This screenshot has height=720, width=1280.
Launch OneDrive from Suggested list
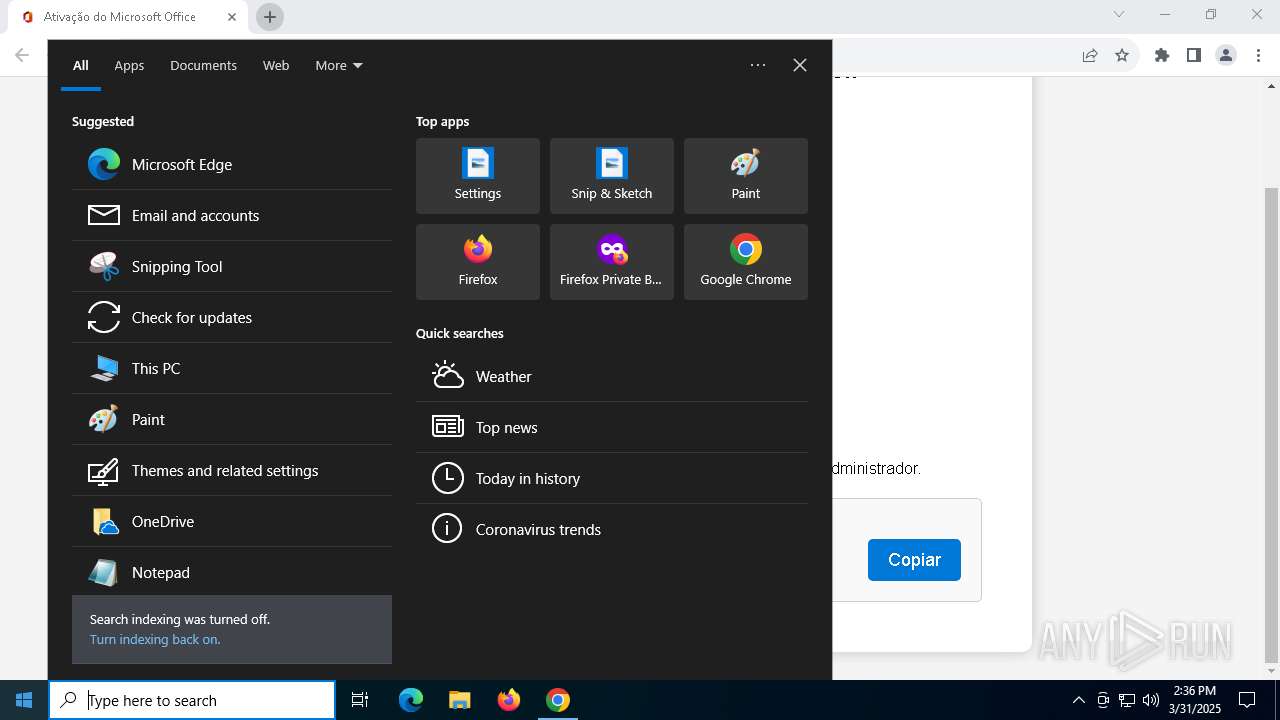[232, 521]
